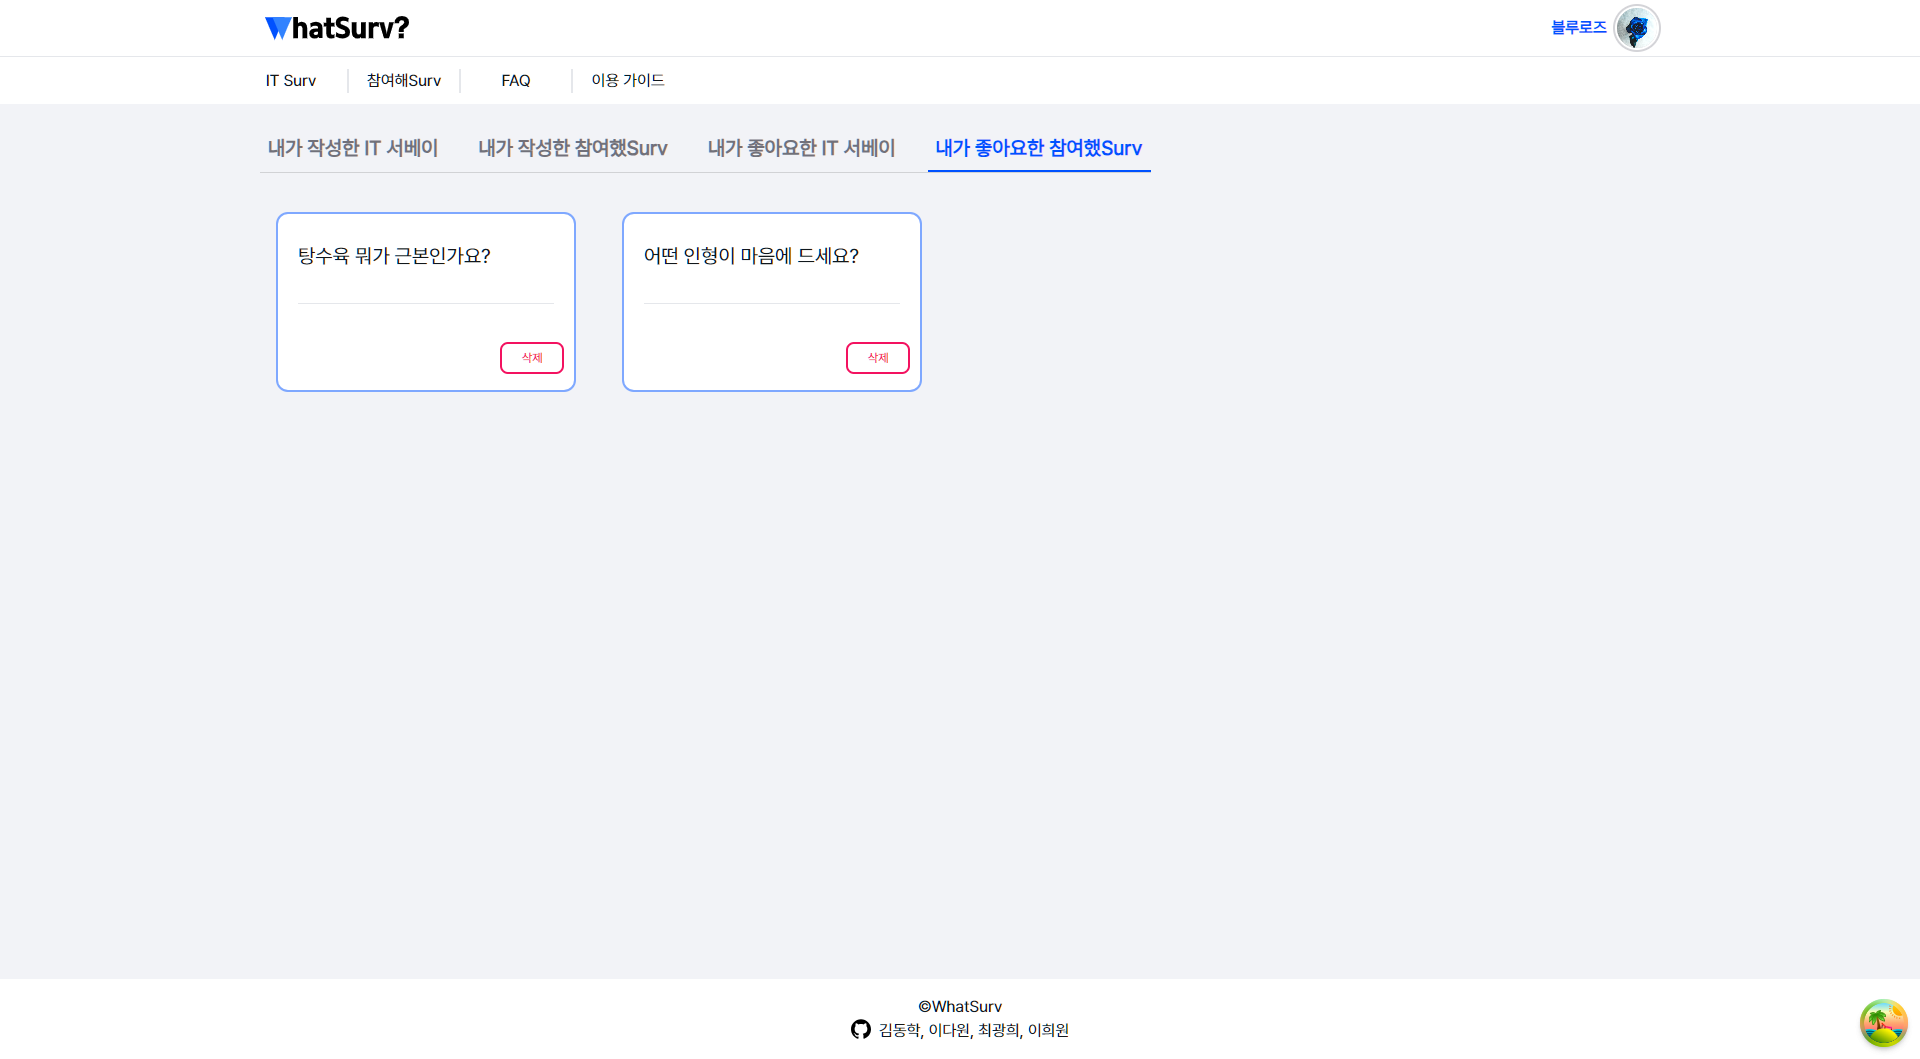This screenshot has width=1920, height=1059.
Task: Click the beach island floating icon
Action: [x=1883, y=1023]
